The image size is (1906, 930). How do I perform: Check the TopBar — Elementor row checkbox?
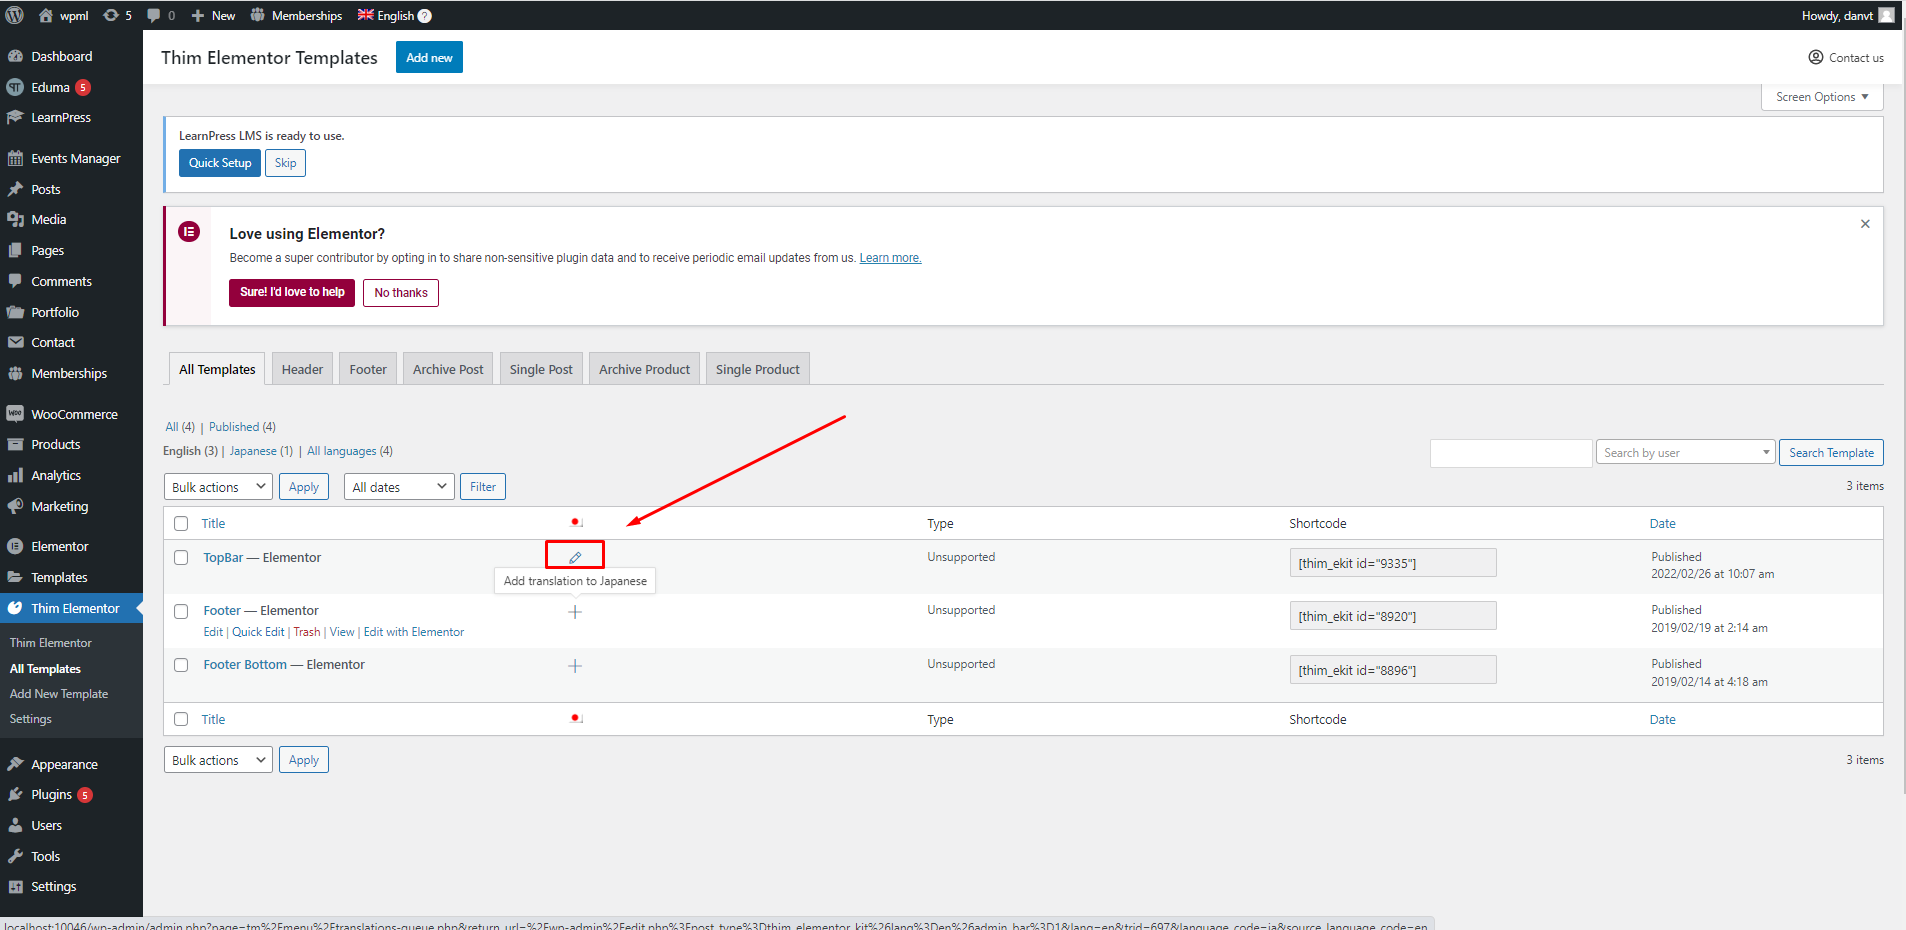181,558
